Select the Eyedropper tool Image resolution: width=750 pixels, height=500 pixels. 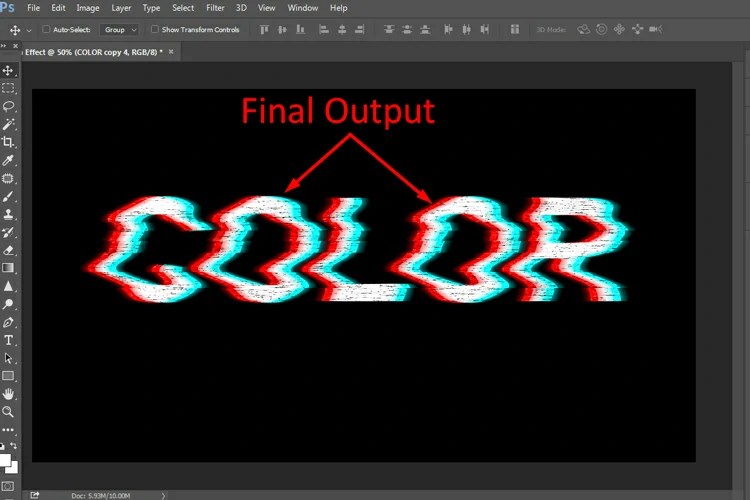[x=8, y=160]
